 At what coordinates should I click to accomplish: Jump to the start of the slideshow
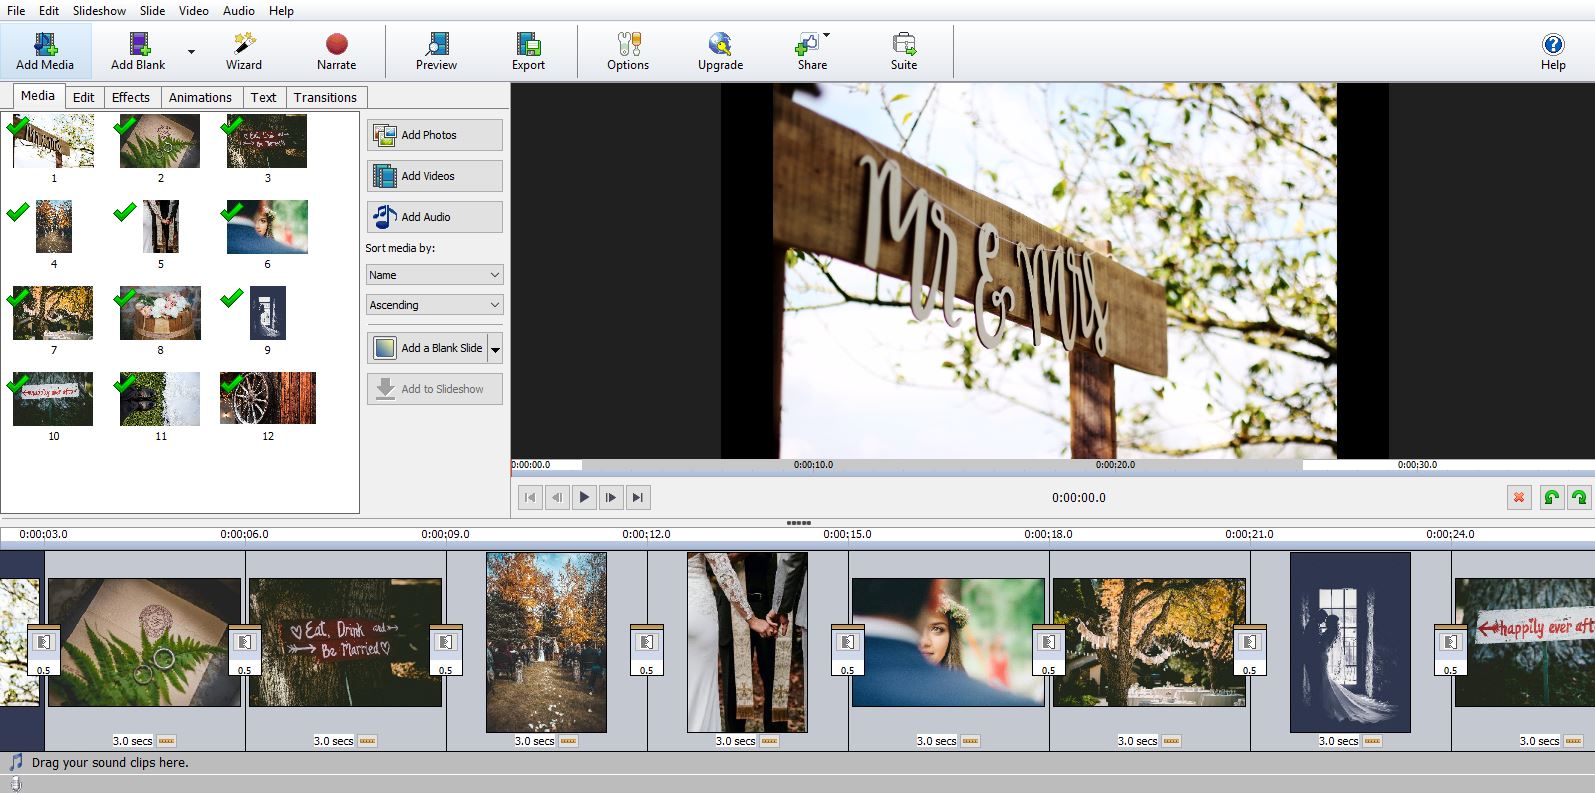click(530, 497)
